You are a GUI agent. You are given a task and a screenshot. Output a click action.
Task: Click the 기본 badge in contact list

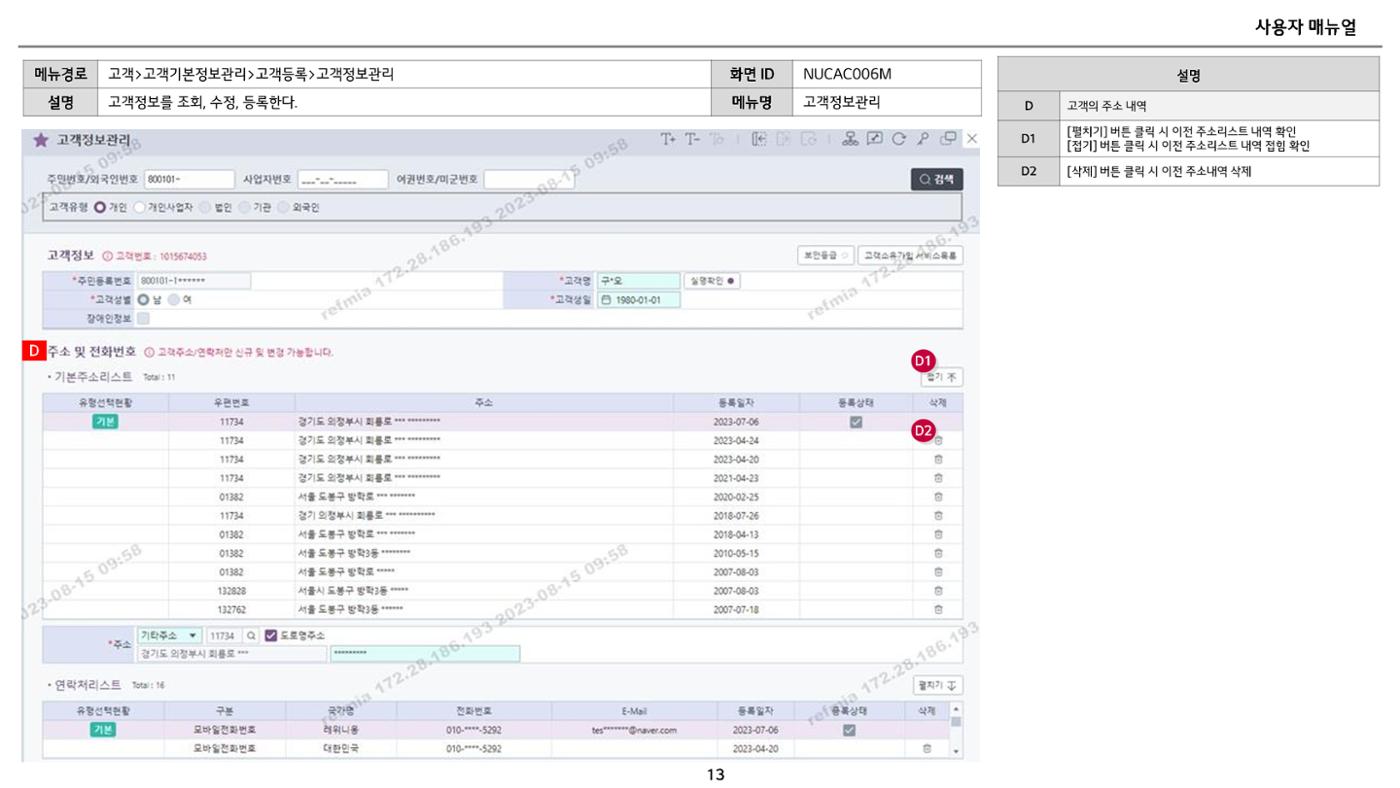click(105, 730)
